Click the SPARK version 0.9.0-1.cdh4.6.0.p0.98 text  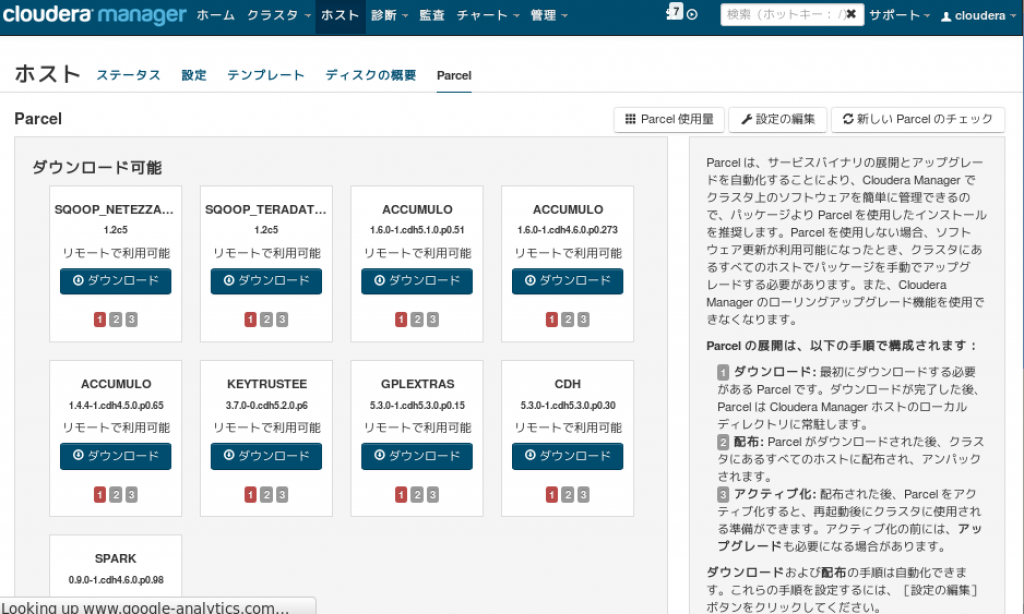point(116,580)
